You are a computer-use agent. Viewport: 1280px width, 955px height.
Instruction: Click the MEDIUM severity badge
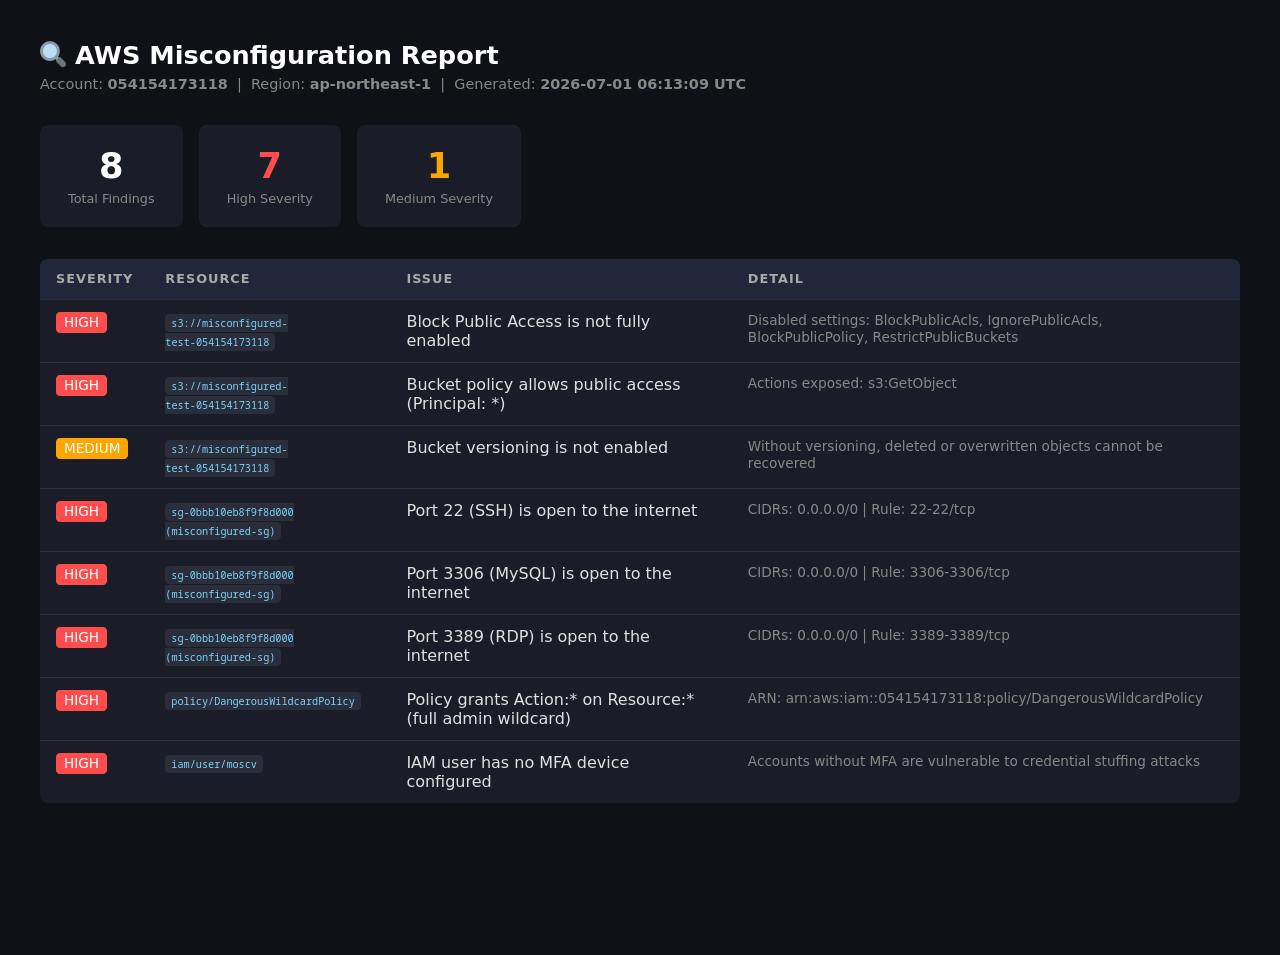(92, 448)
